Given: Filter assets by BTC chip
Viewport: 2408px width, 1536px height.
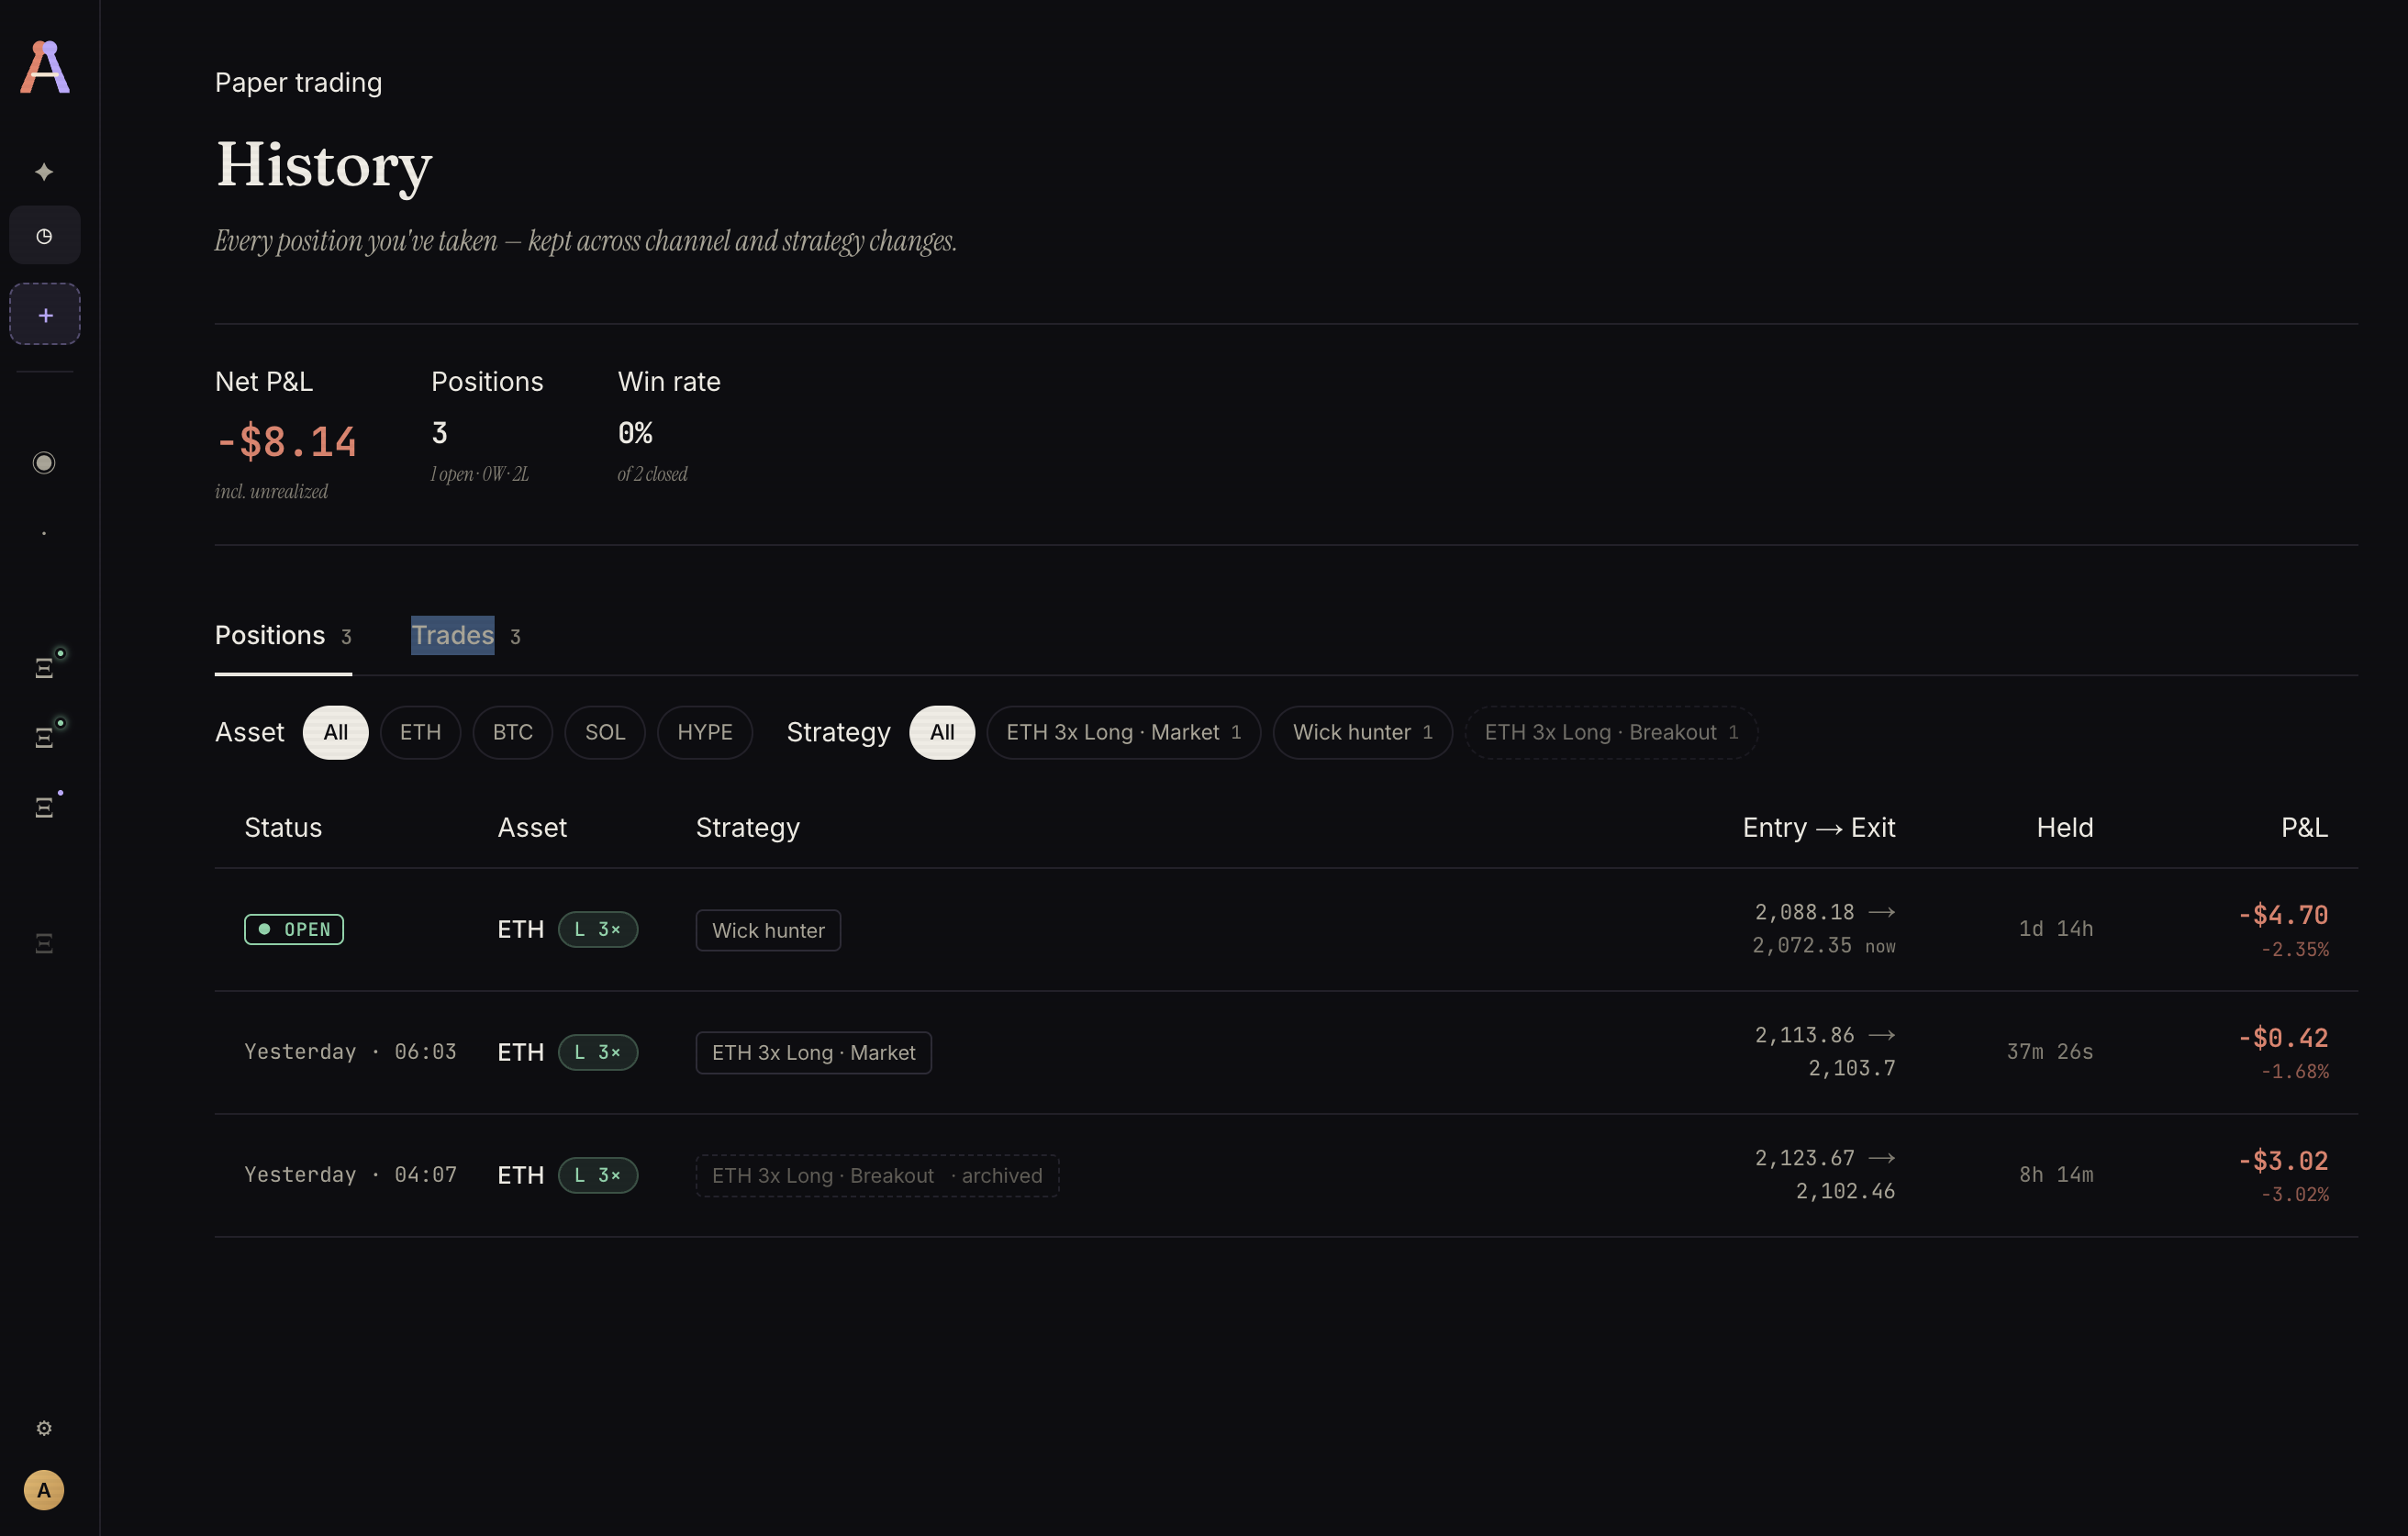Looking at the screenshot, I should [x=513, y=733].
